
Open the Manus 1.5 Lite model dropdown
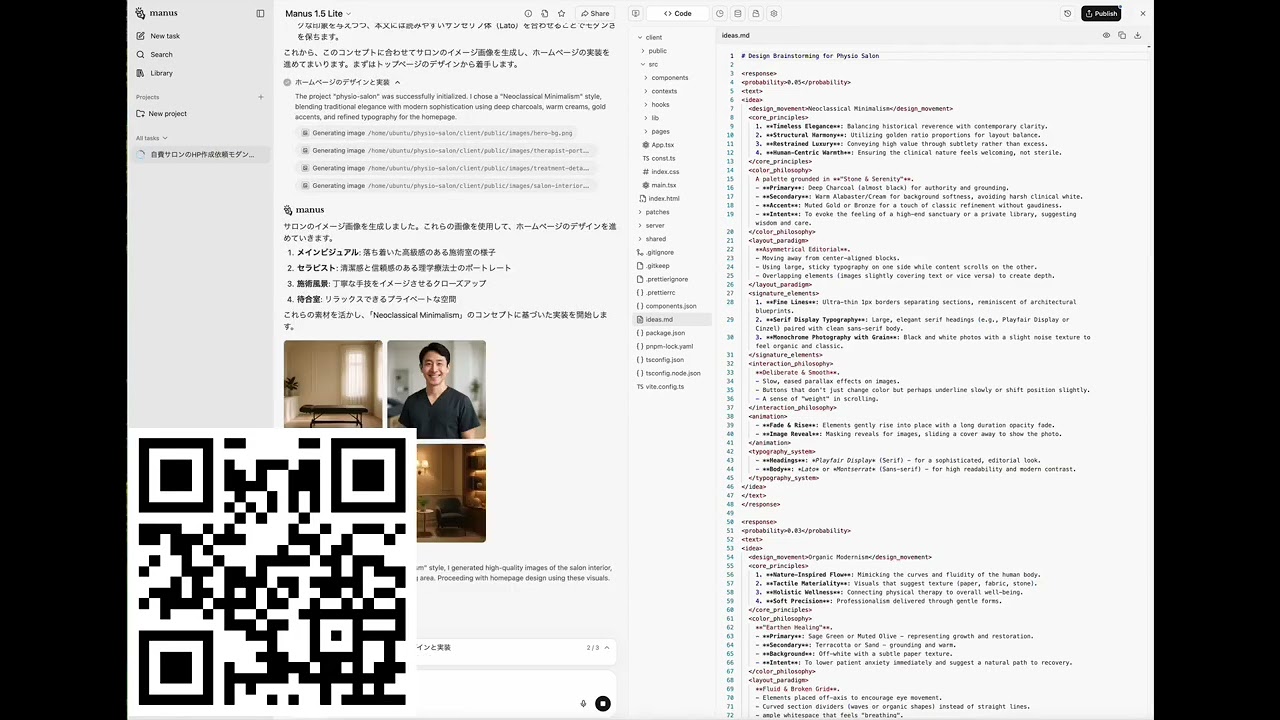click(x=318, y=13)
